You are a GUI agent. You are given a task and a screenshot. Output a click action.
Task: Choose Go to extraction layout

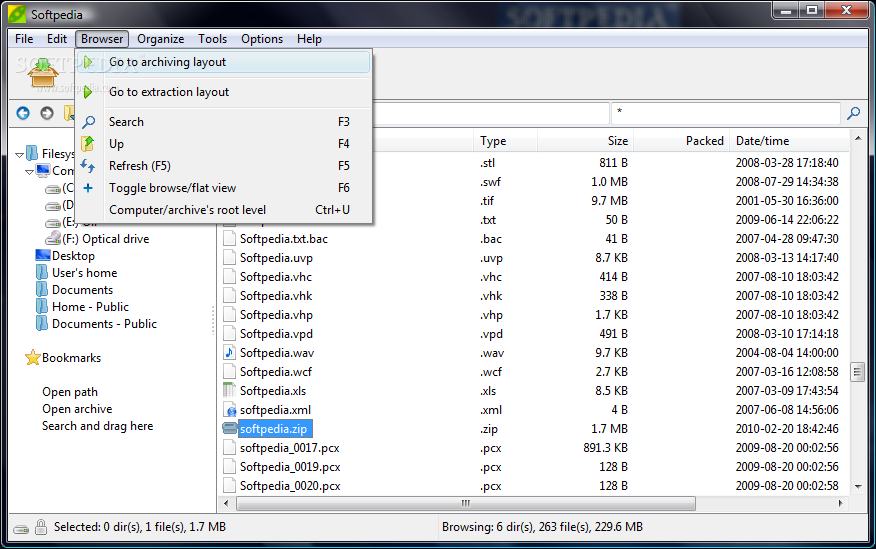pos(223,92)
